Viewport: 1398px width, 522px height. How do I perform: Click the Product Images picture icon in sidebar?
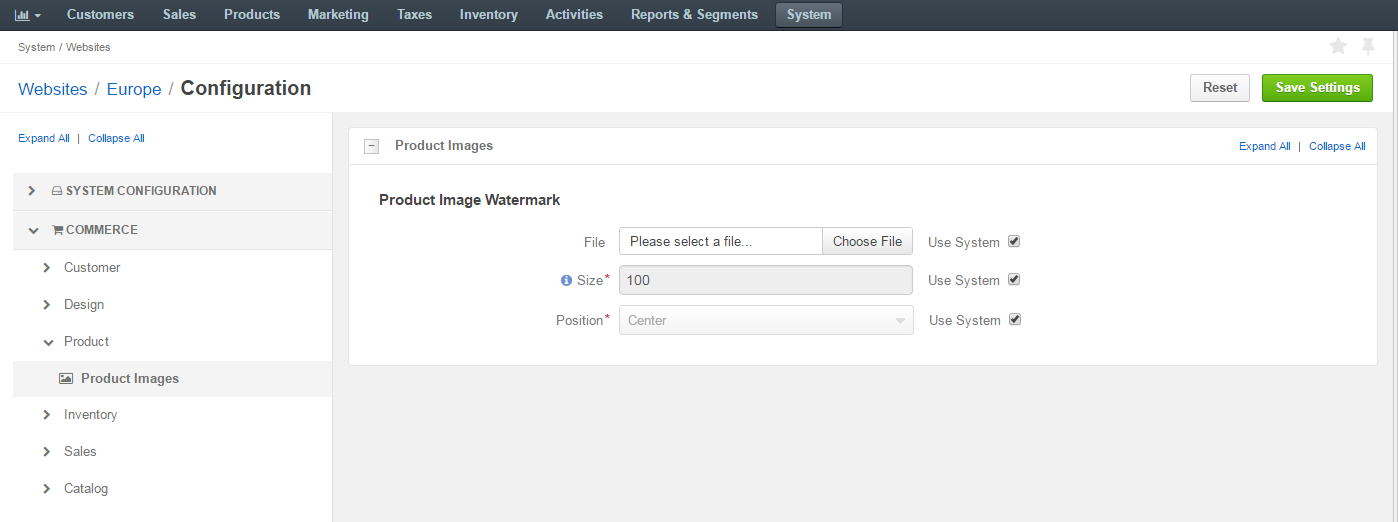[x=66, y=379]
